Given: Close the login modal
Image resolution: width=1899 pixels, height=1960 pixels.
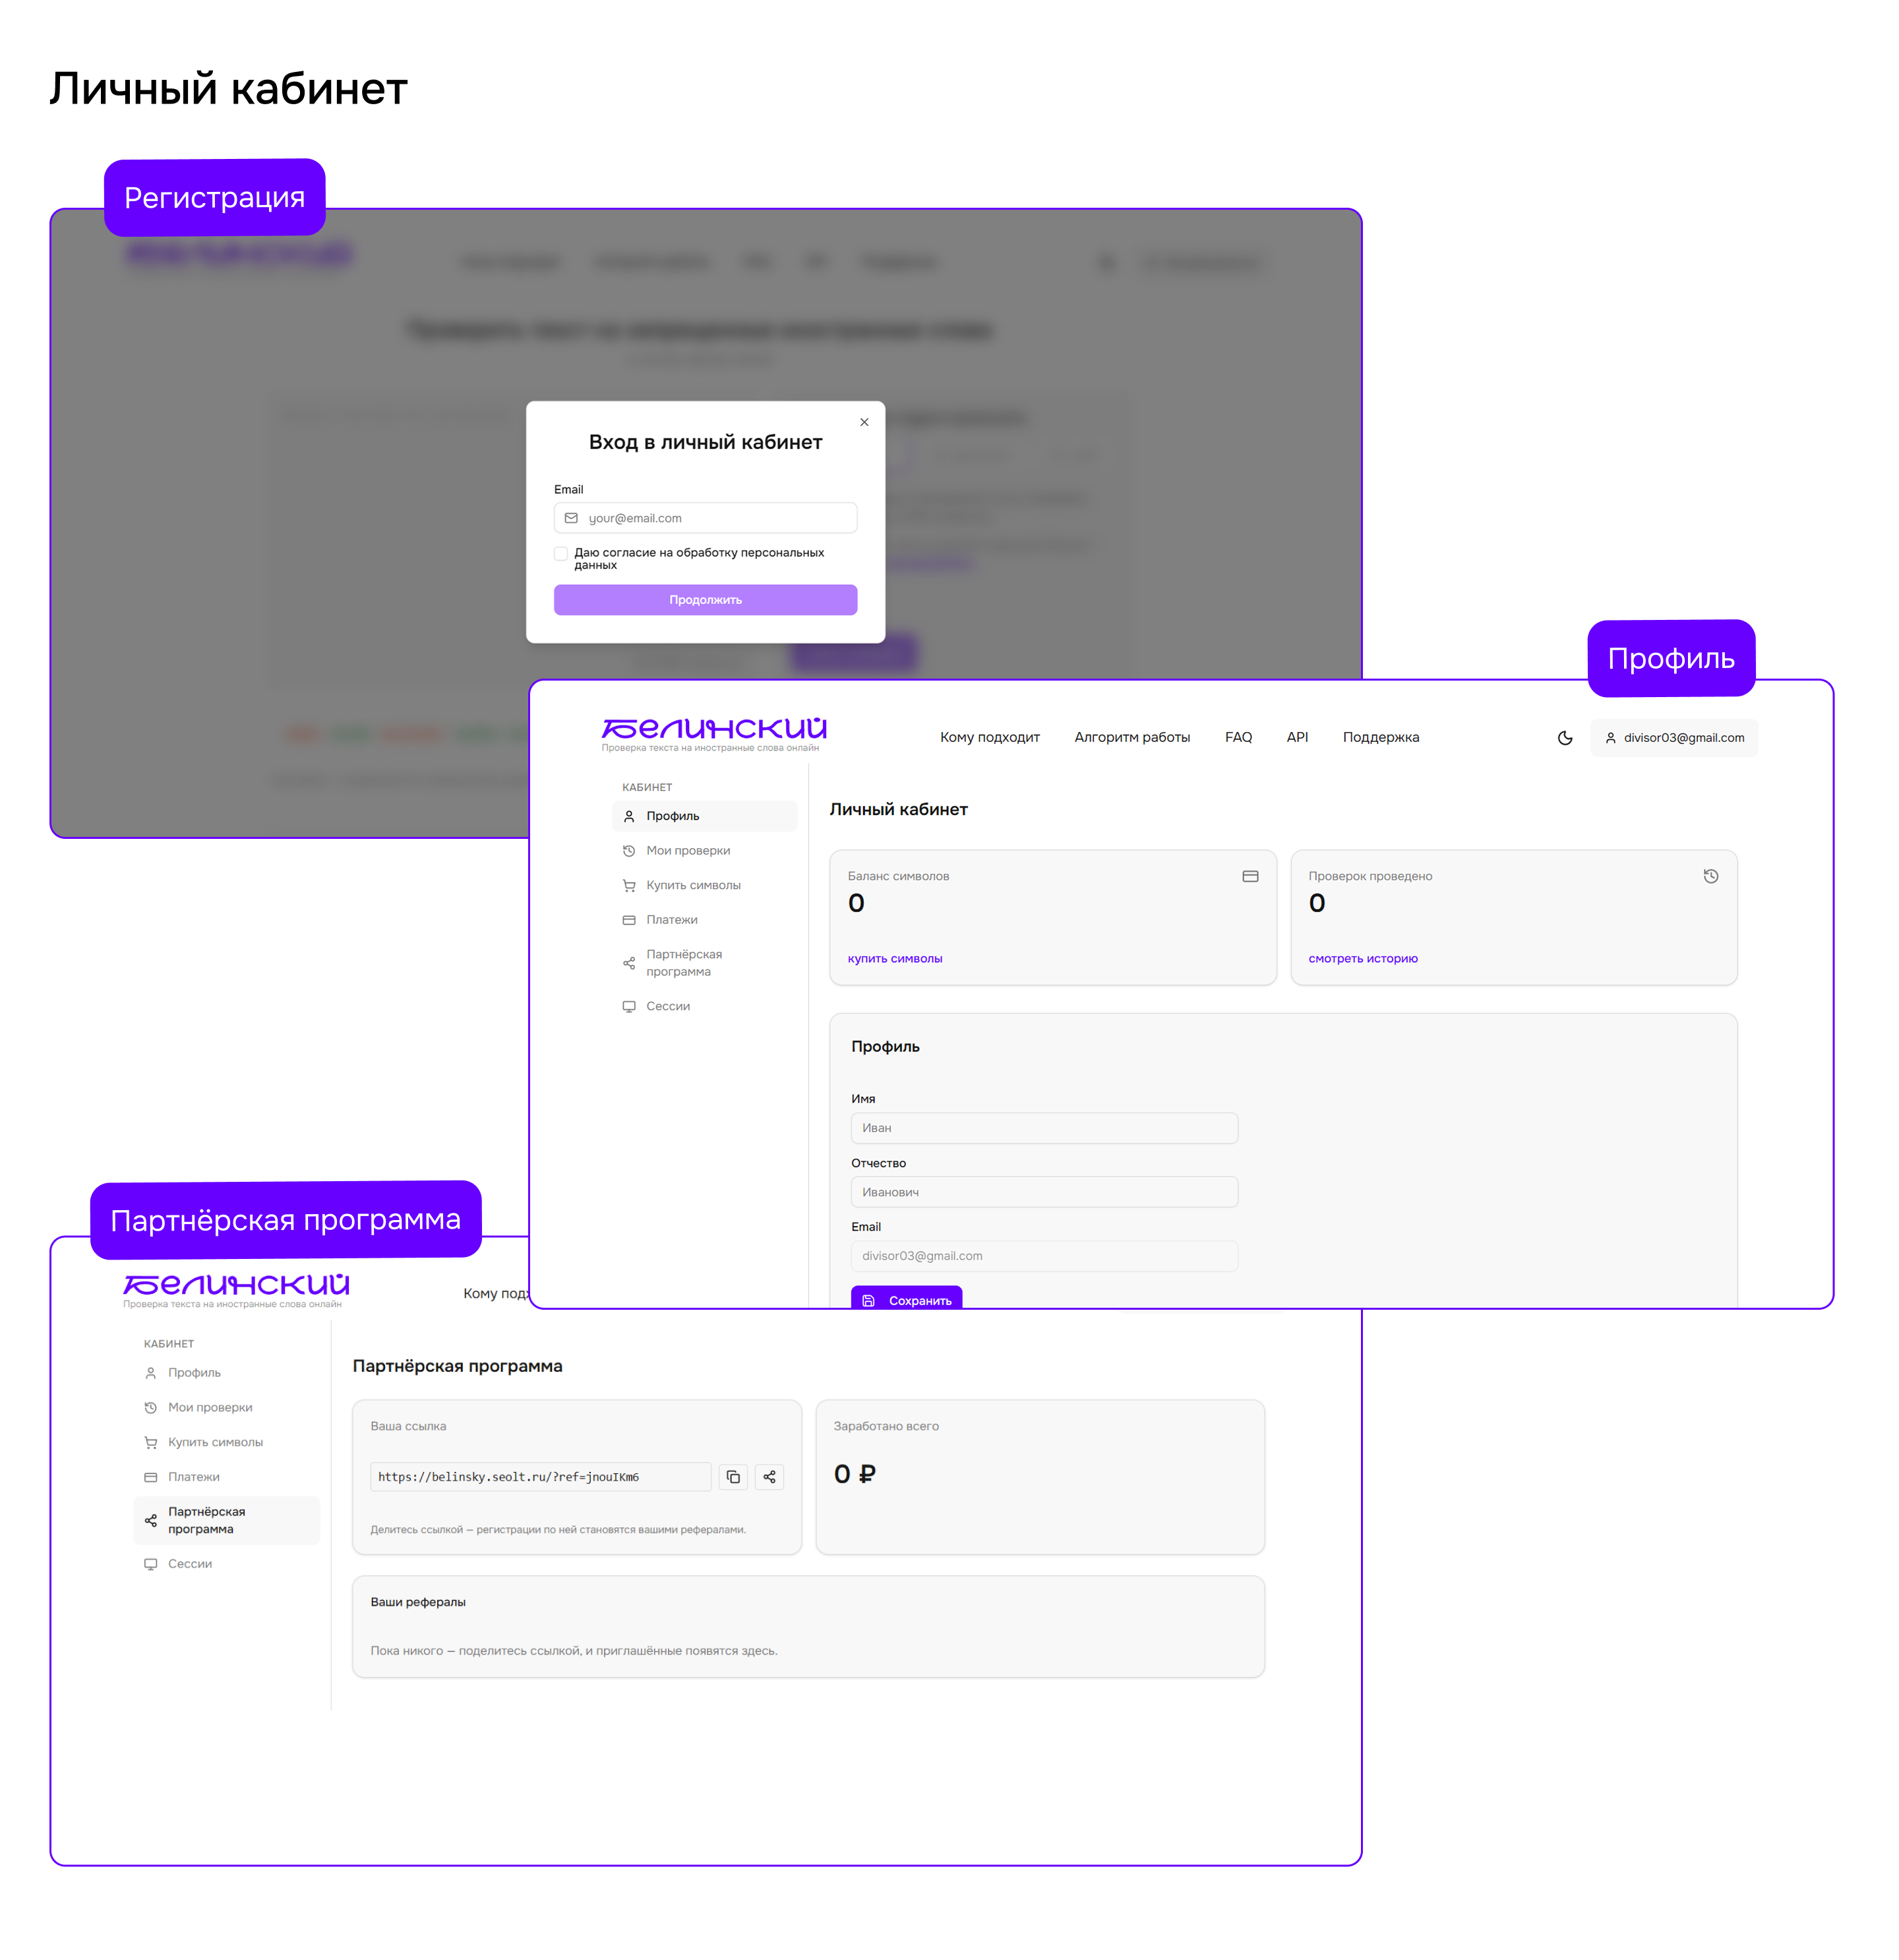Looking at the screenshot, I should coord(864,422).
